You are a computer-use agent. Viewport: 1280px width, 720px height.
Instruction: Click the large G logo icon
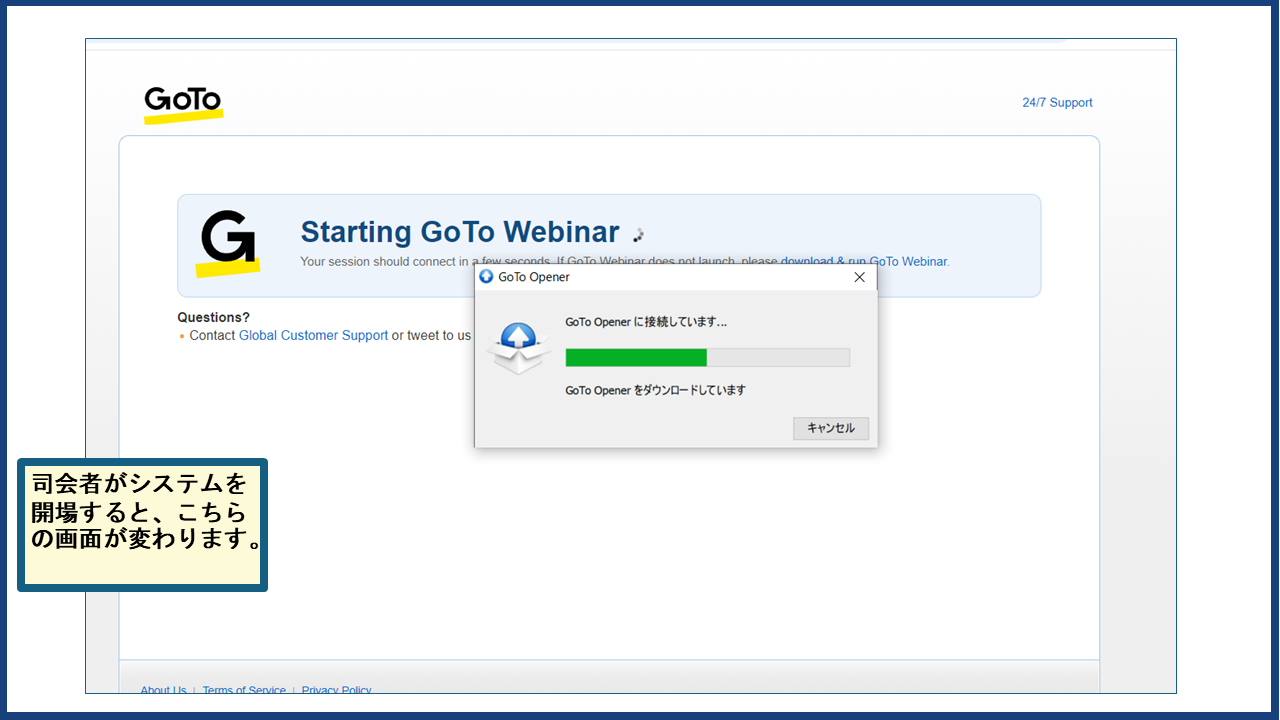(228, 243)
